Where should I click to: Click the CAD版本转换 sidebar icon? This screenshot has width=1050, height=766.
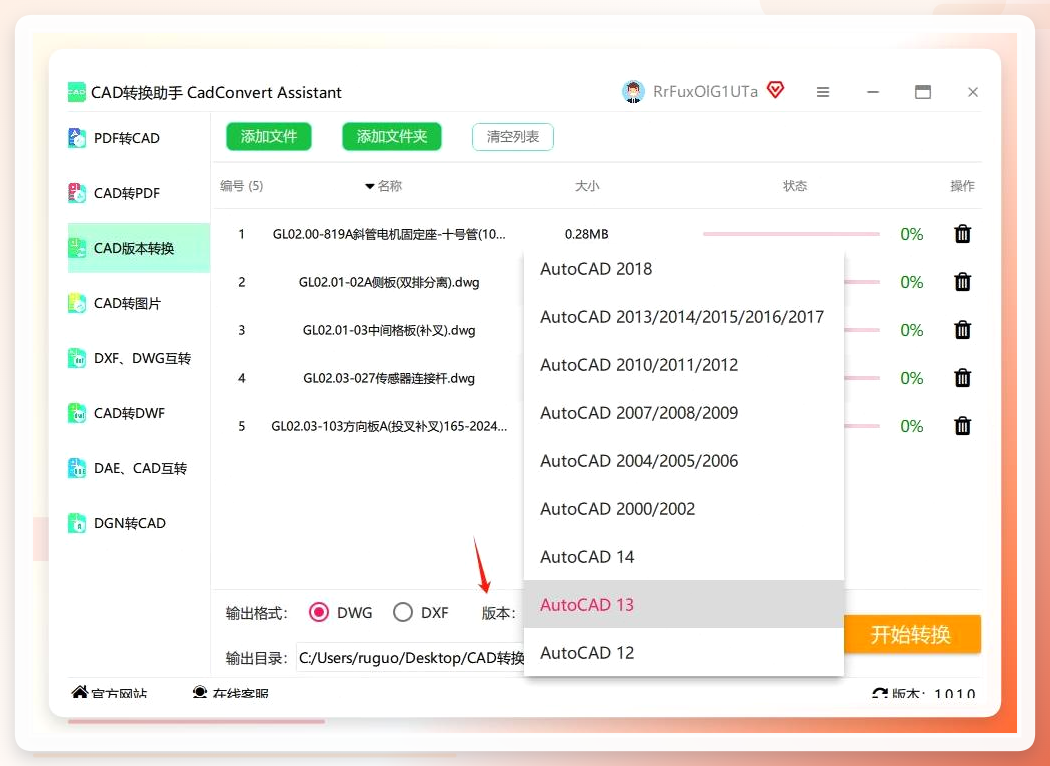[77, 248]
